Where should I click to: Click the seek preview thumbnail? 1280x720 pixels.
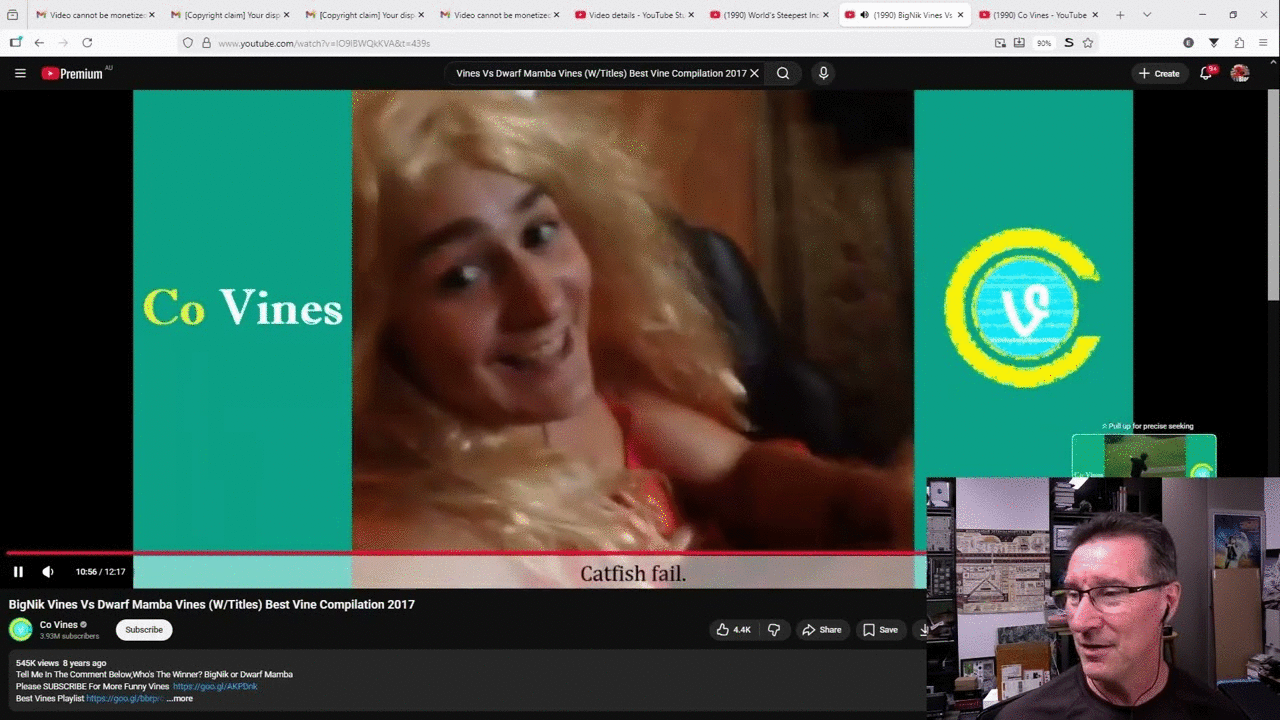1144,455
